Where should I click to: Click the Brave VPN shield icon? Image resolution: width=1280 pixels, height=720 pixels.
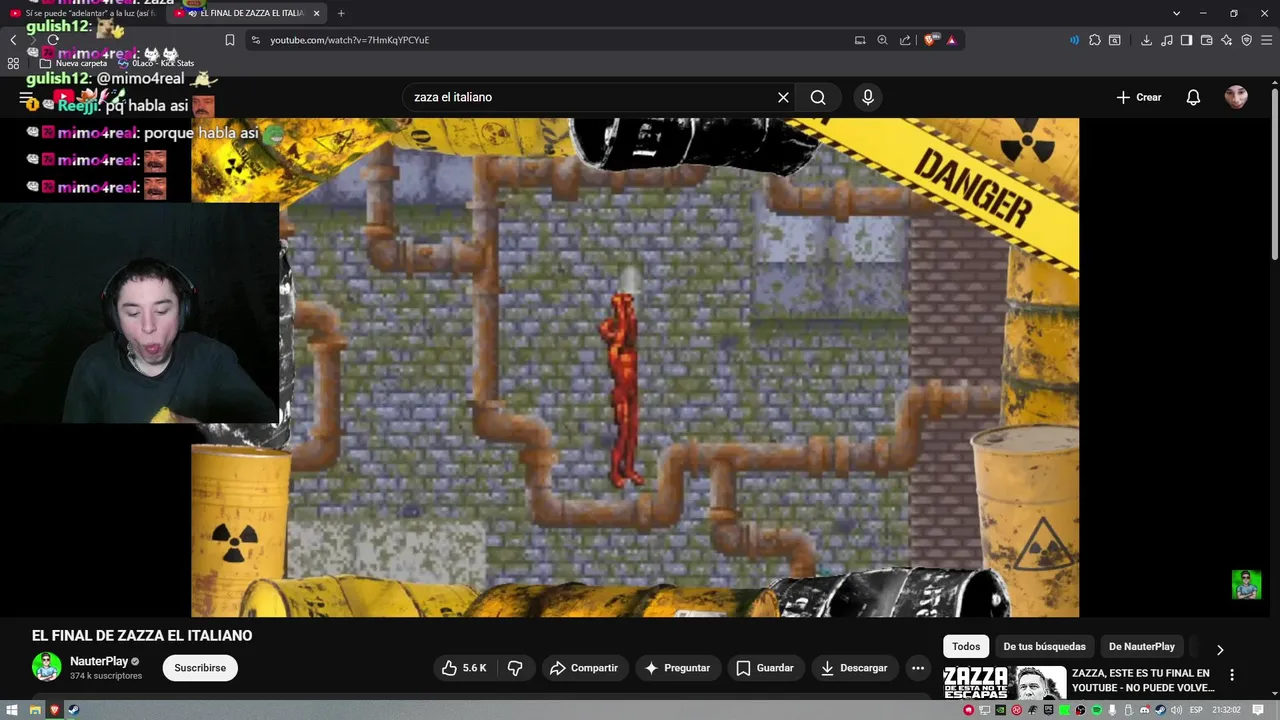(1246, 40)
